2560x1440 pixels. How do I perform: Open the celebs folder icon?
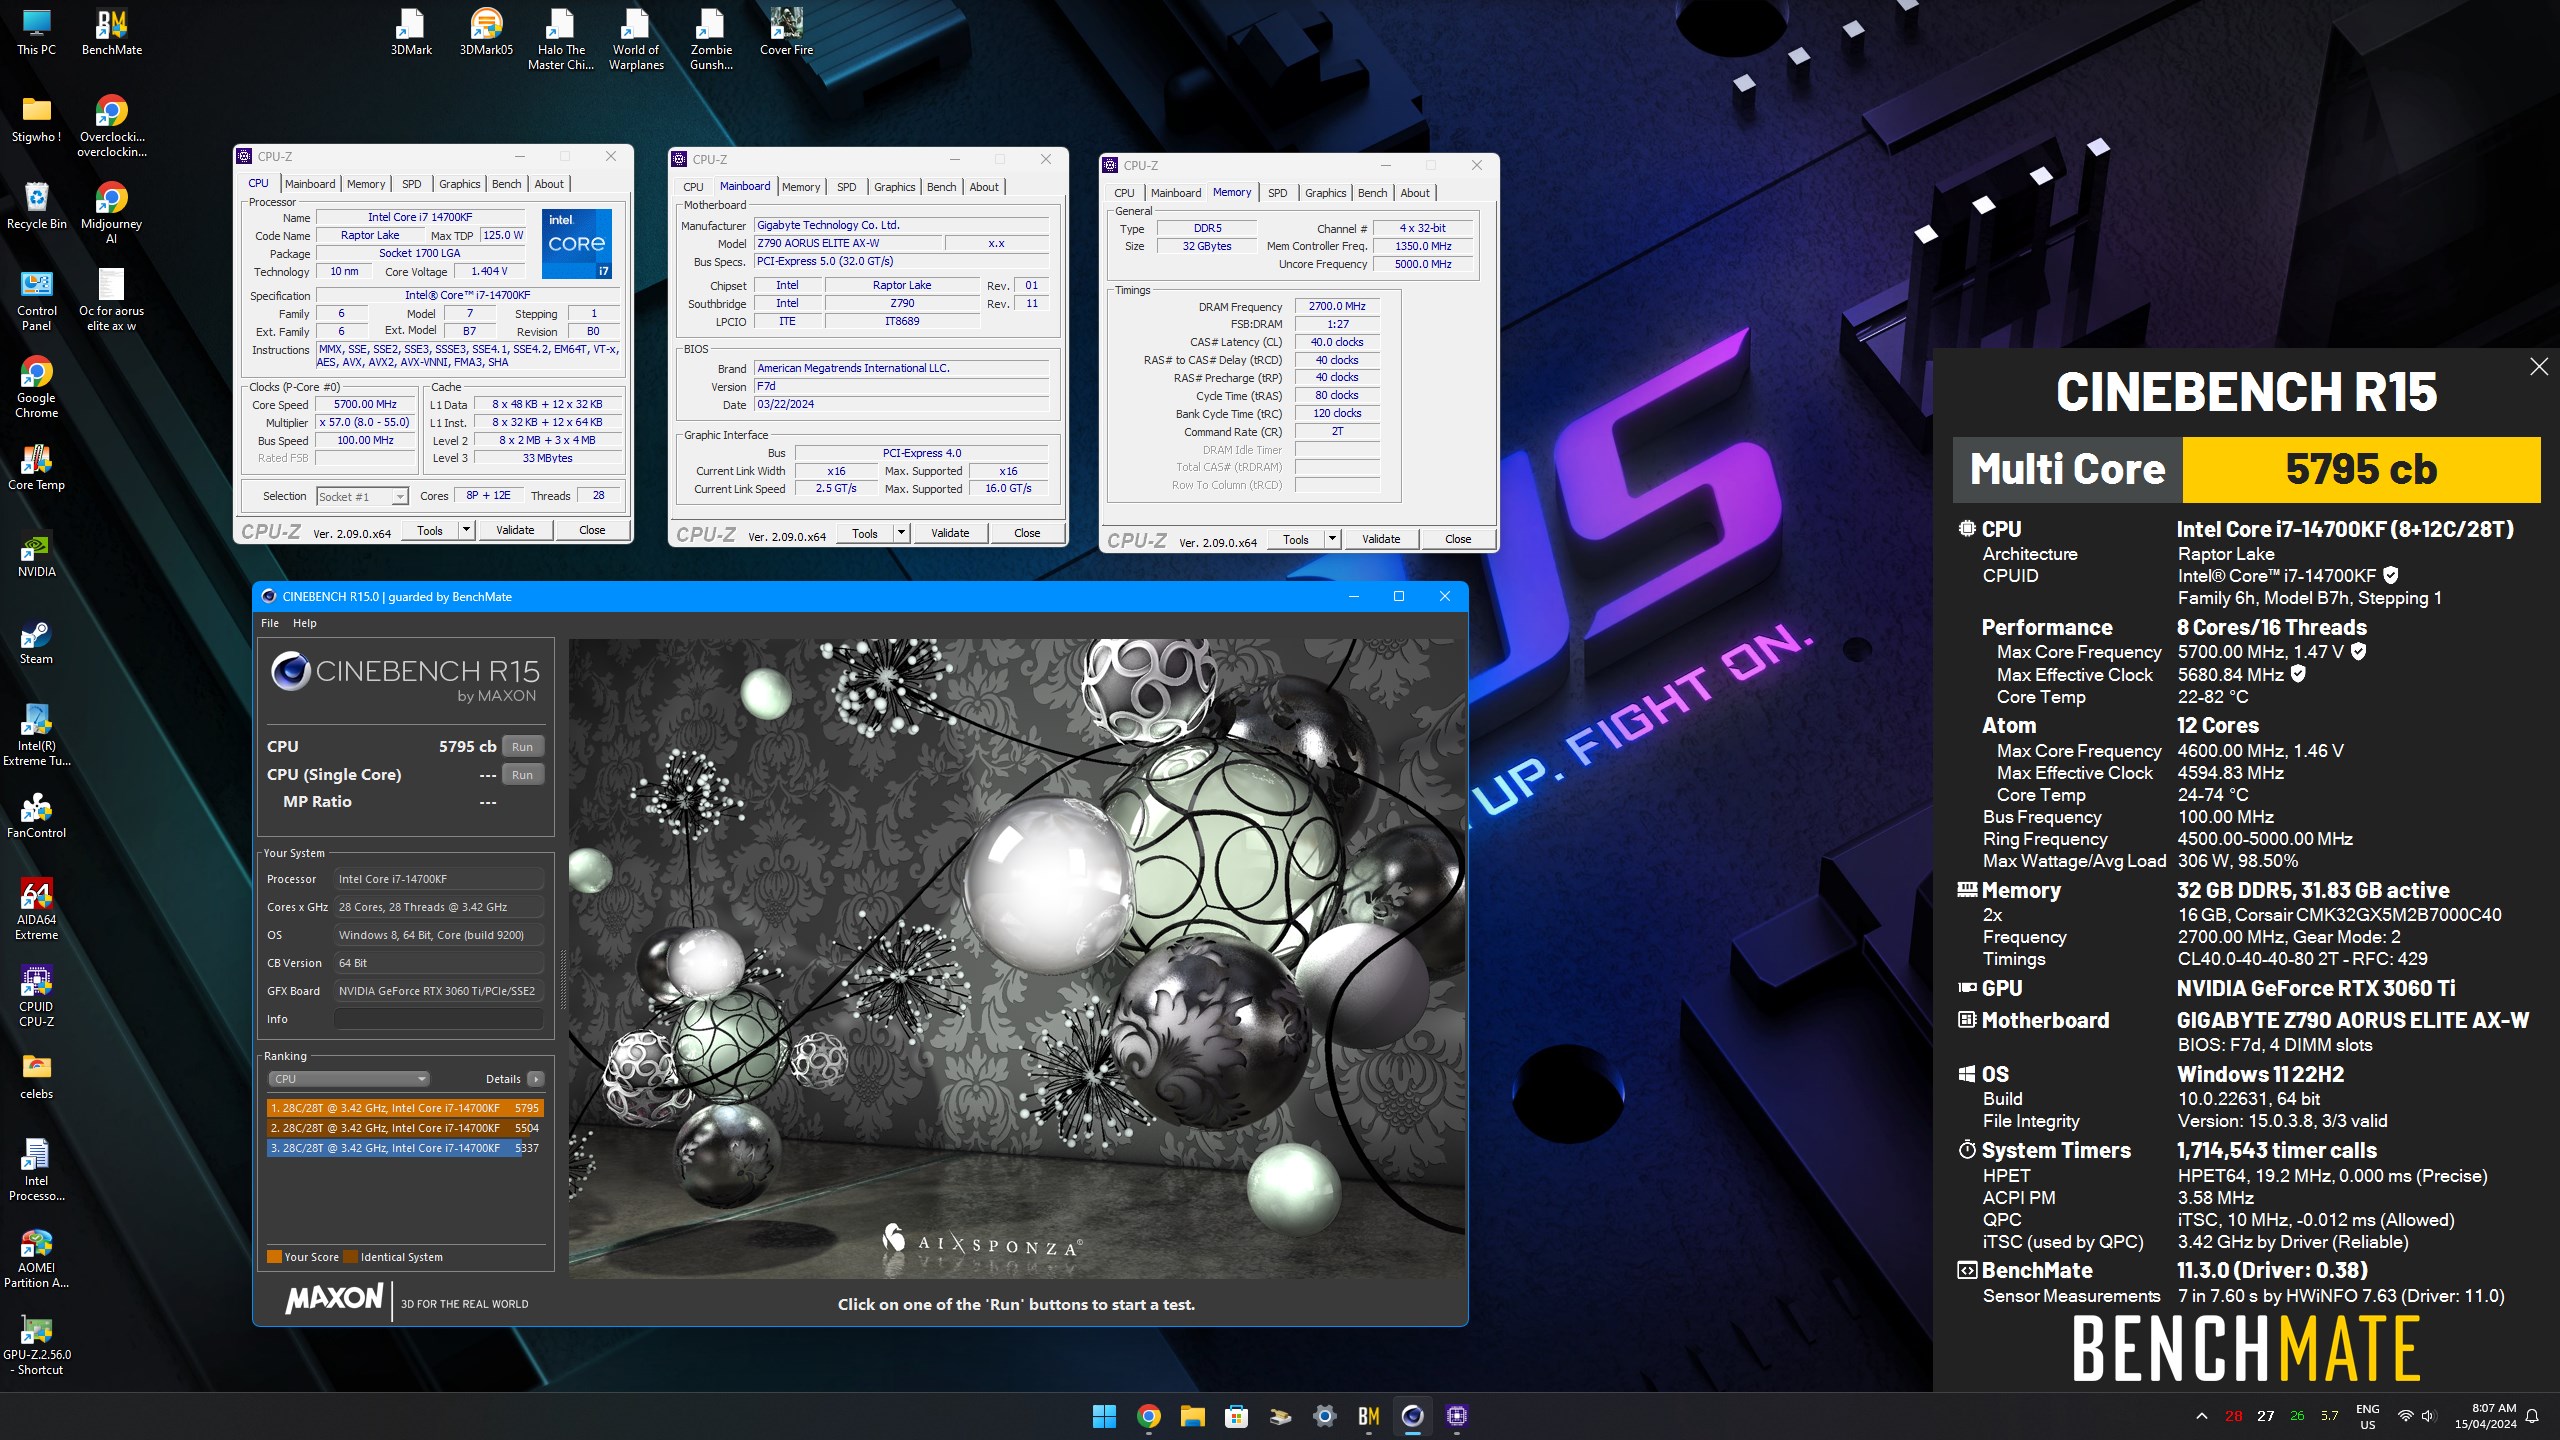36,1077
